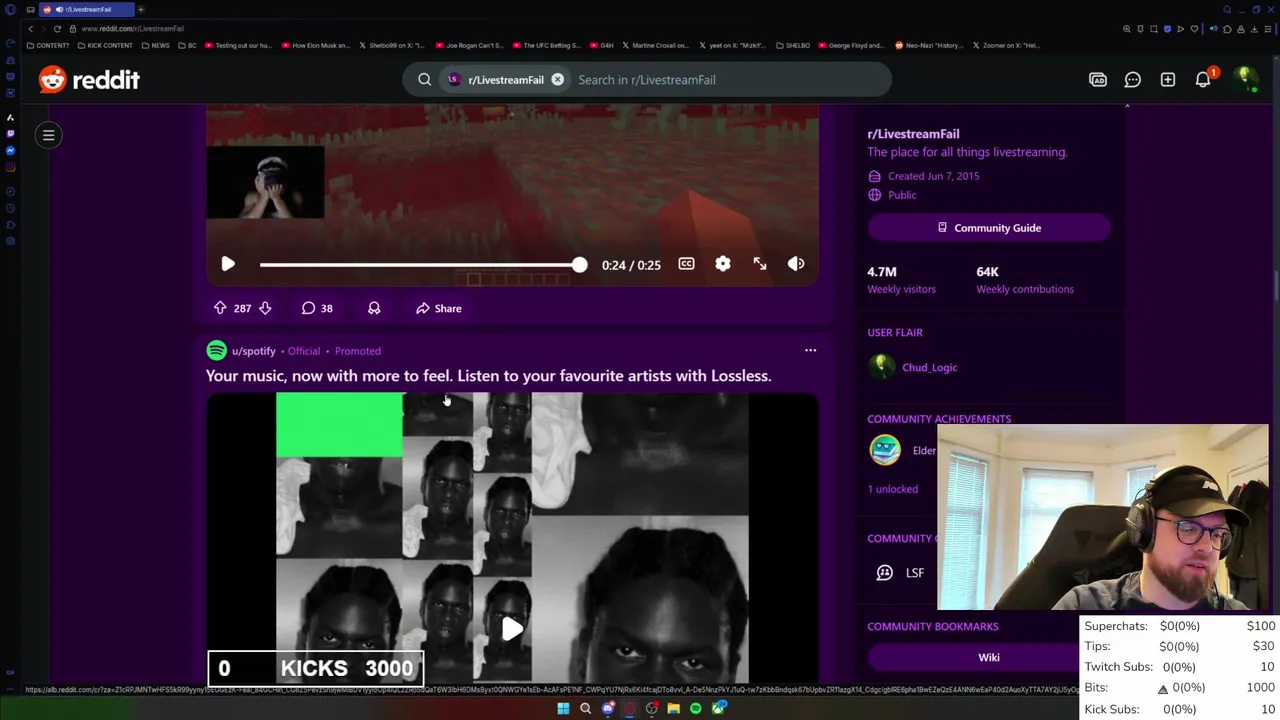1280x720 pixels.
Task: Click the '64K' weekly contributions stat
Action: (988, 272)
